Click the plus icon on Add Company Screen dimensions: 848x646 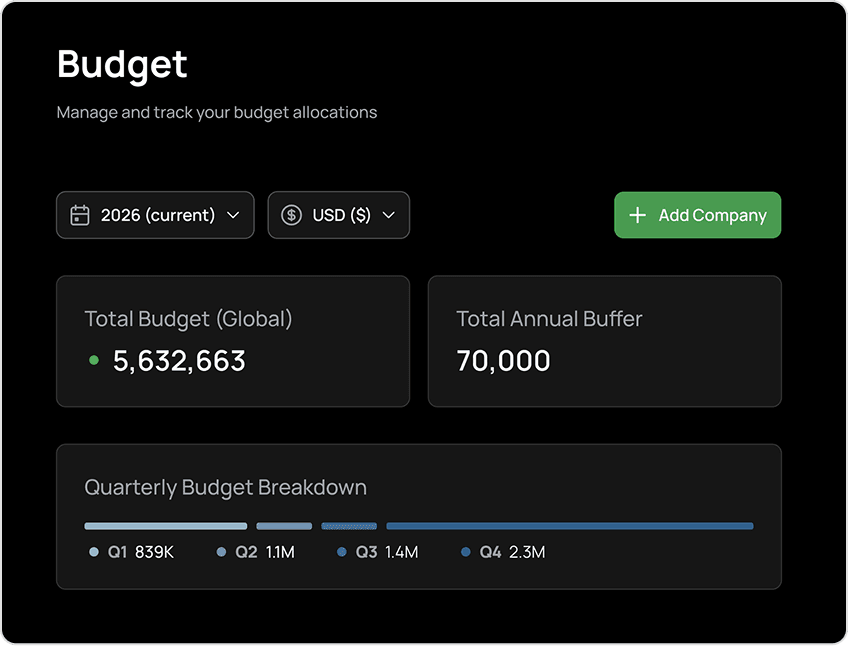(638, 214)
